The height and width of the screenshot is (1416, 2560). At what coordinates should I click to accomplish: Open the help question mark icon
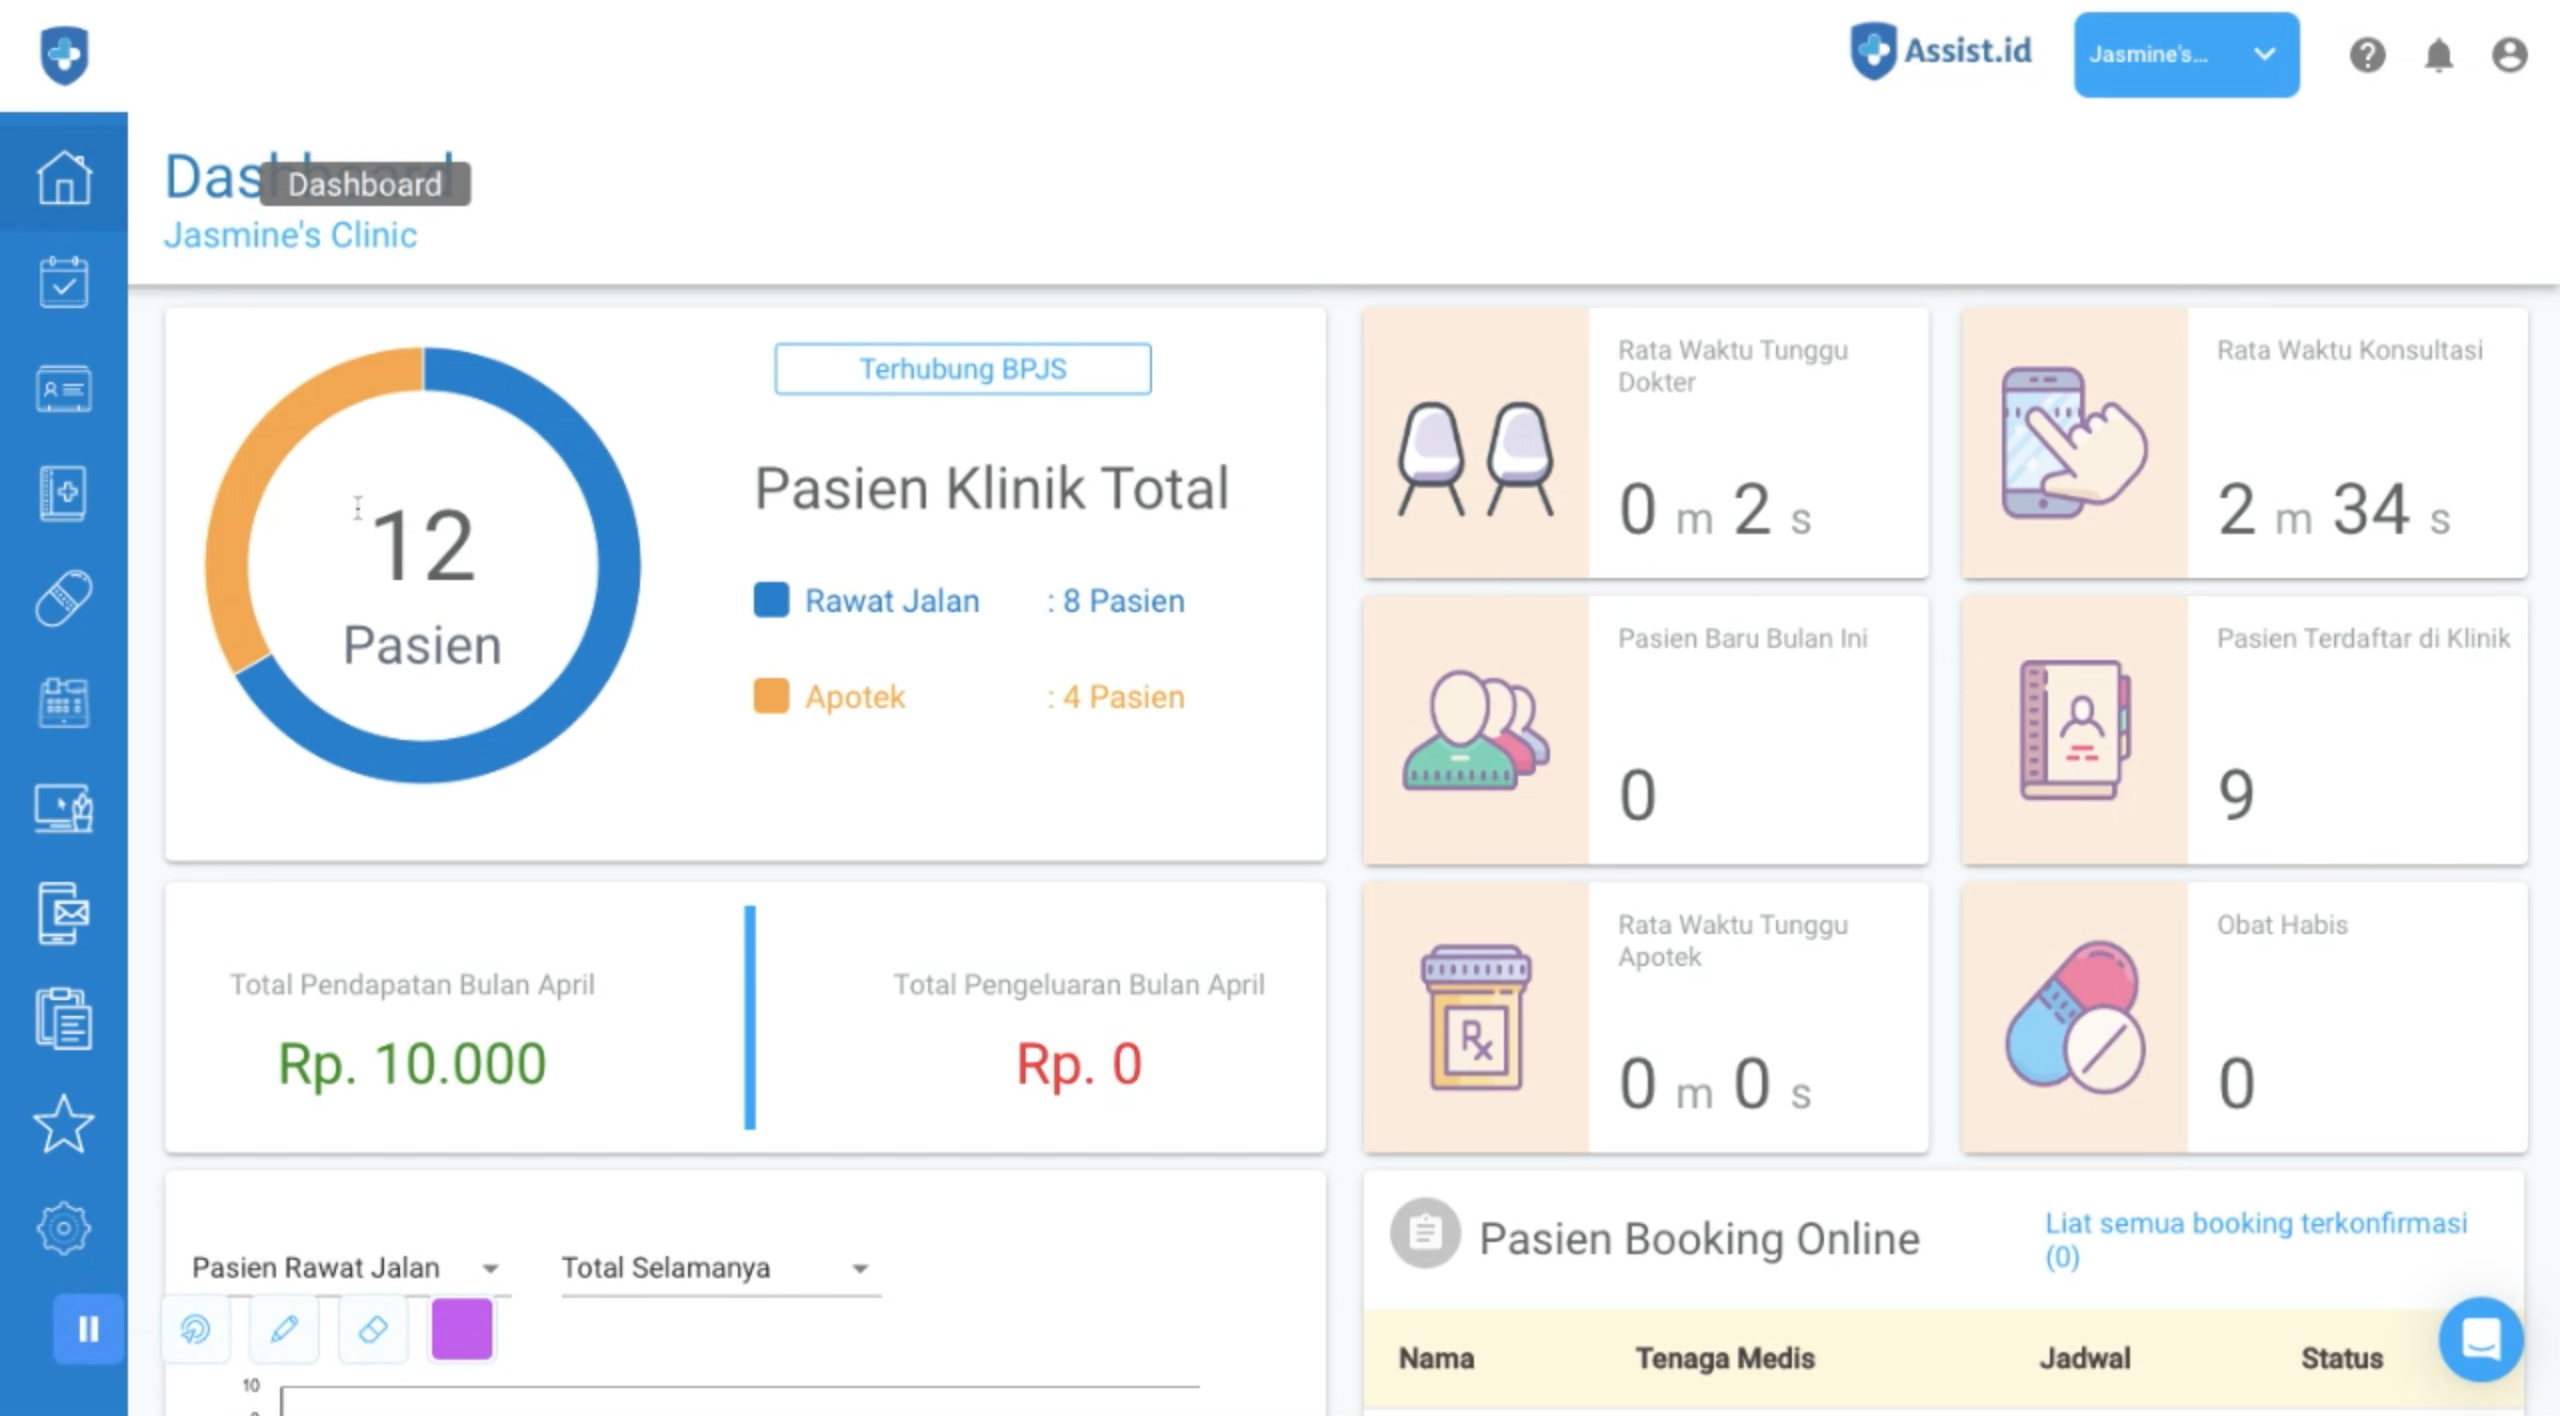2367,55
